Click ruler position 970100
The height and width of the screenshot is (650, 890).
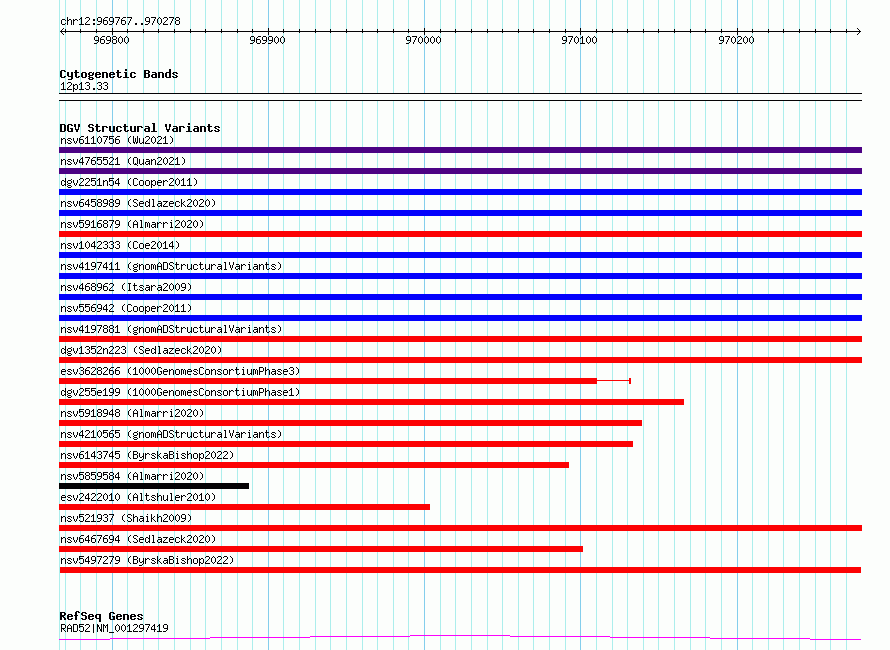pyautogui.click(x=580, y=40)
